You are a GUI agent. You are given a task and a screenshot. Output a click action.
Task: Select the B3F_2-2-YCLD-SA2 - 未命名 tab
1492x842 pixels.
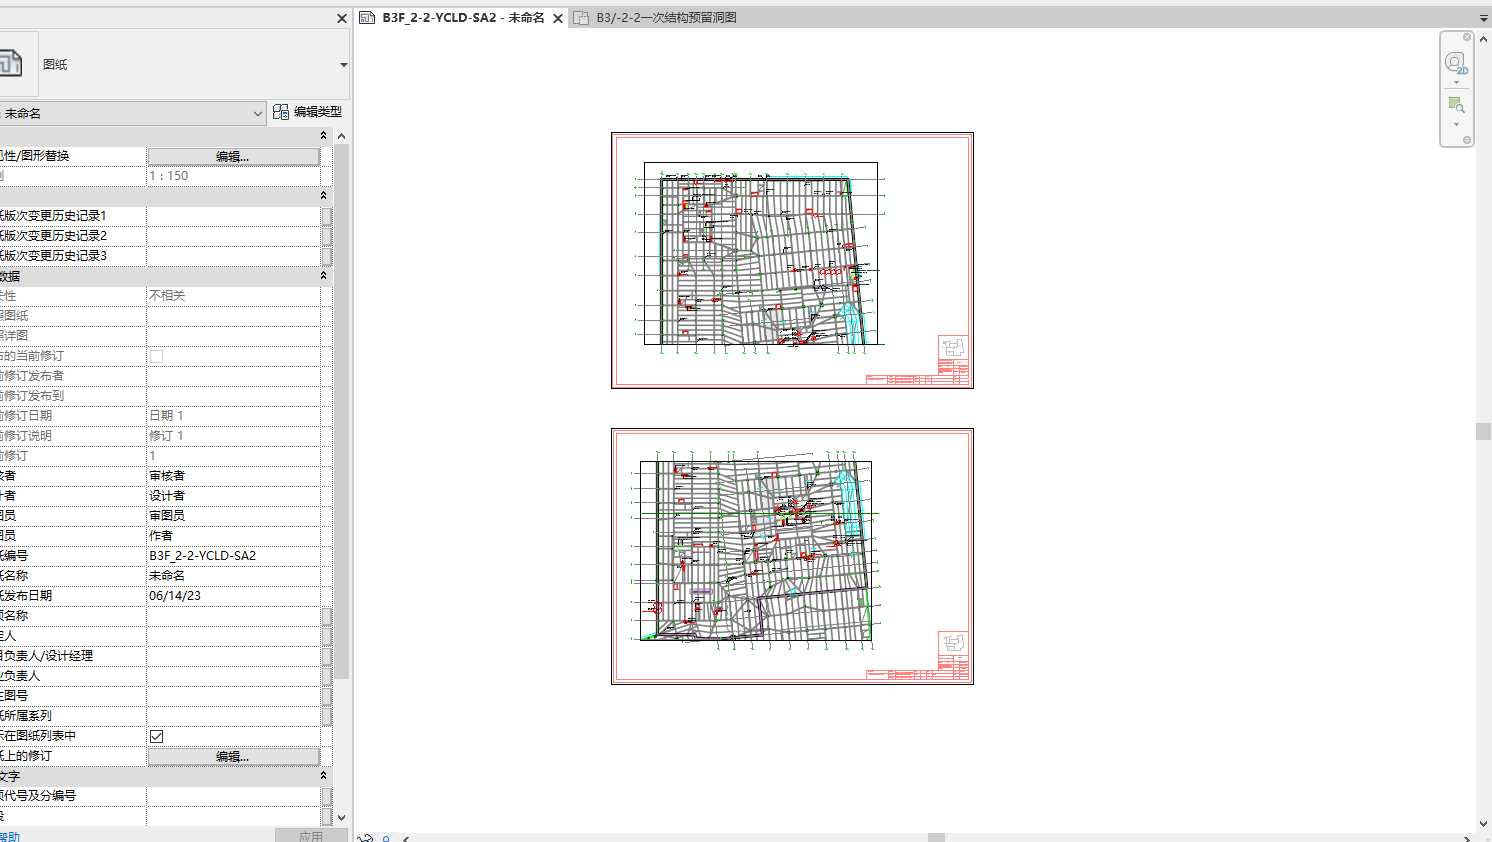pos(462,18)
